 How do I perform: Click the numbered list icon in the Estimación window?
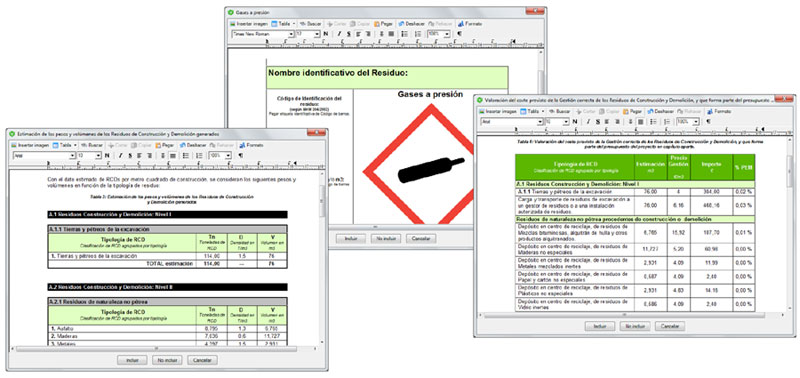point(198,156)
